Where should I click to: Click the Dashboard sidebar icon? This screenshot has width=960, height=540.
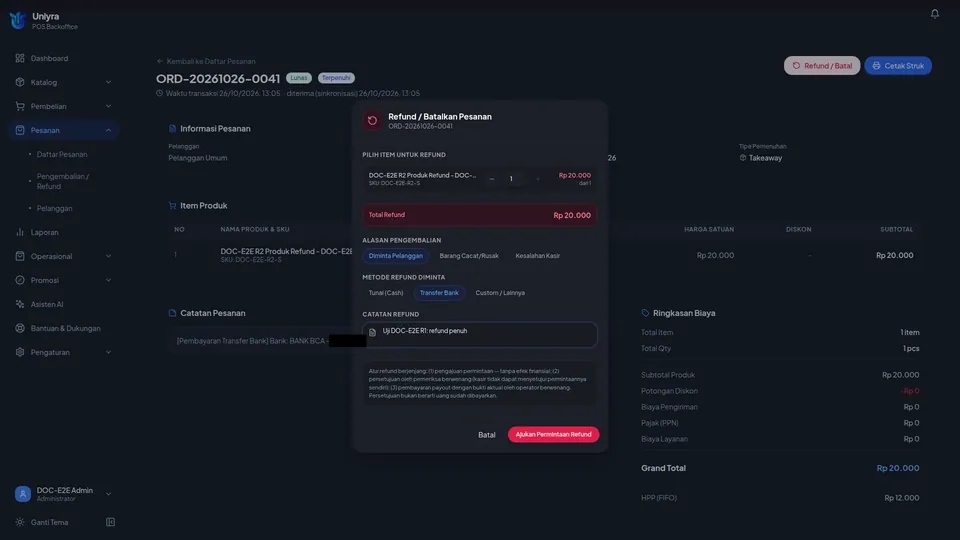[20, 58]
